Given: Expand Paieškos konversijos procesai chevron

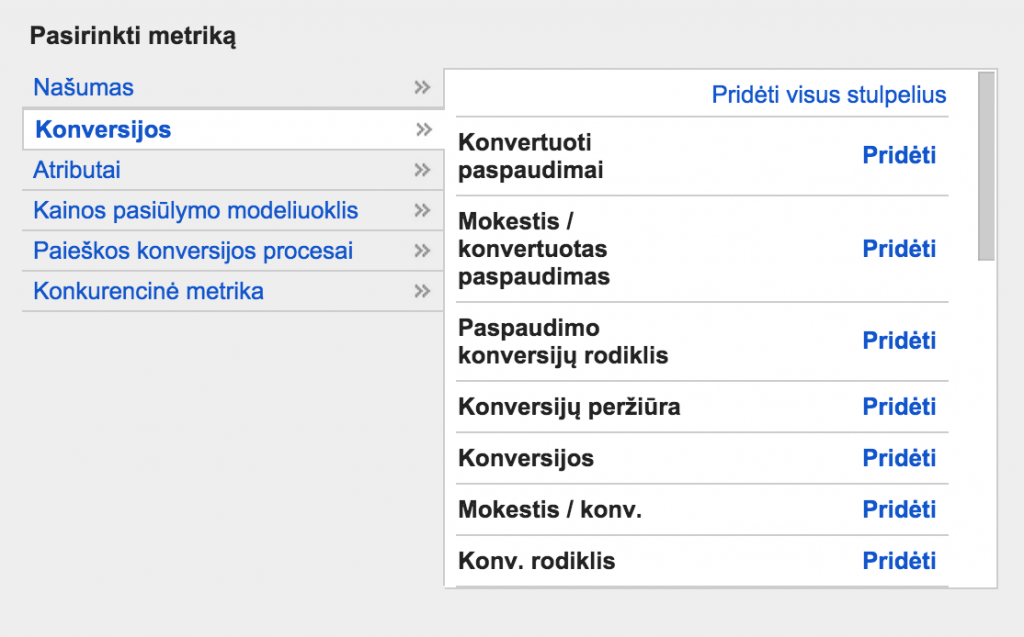Looking at the screenshot, I should [422, 251].
